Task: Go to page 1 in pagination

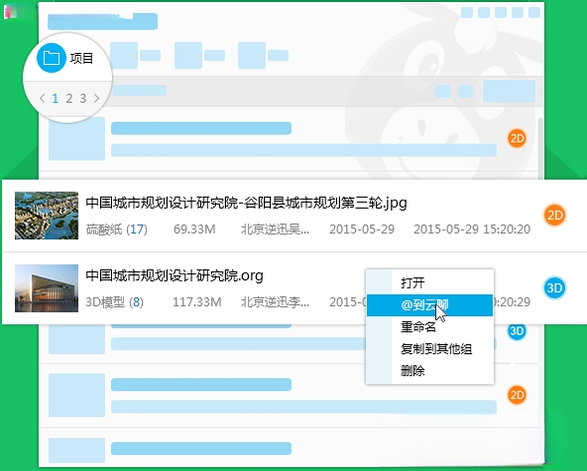Action: 55,98
